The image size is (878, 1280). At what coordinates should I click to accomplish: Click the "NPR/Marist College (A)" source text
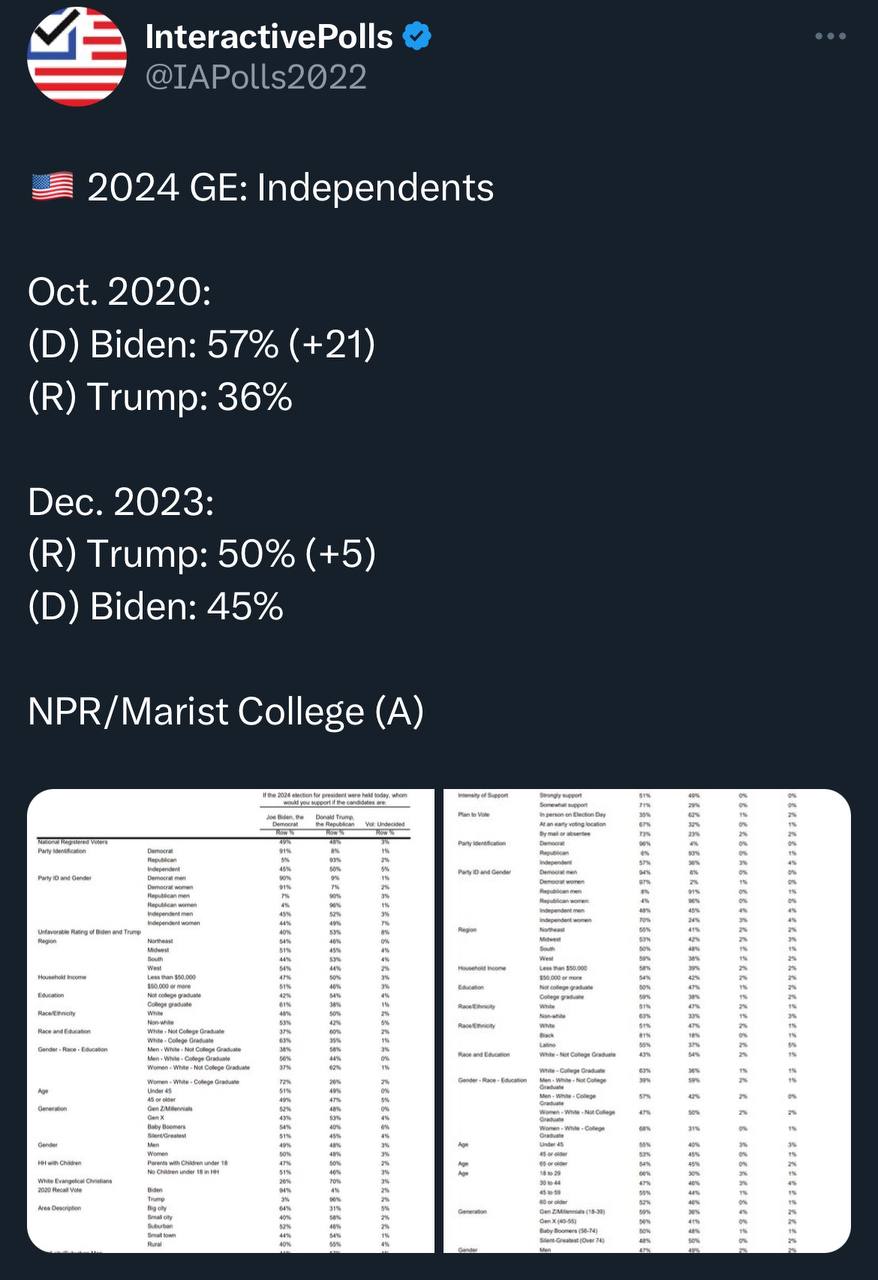[226, 711]
